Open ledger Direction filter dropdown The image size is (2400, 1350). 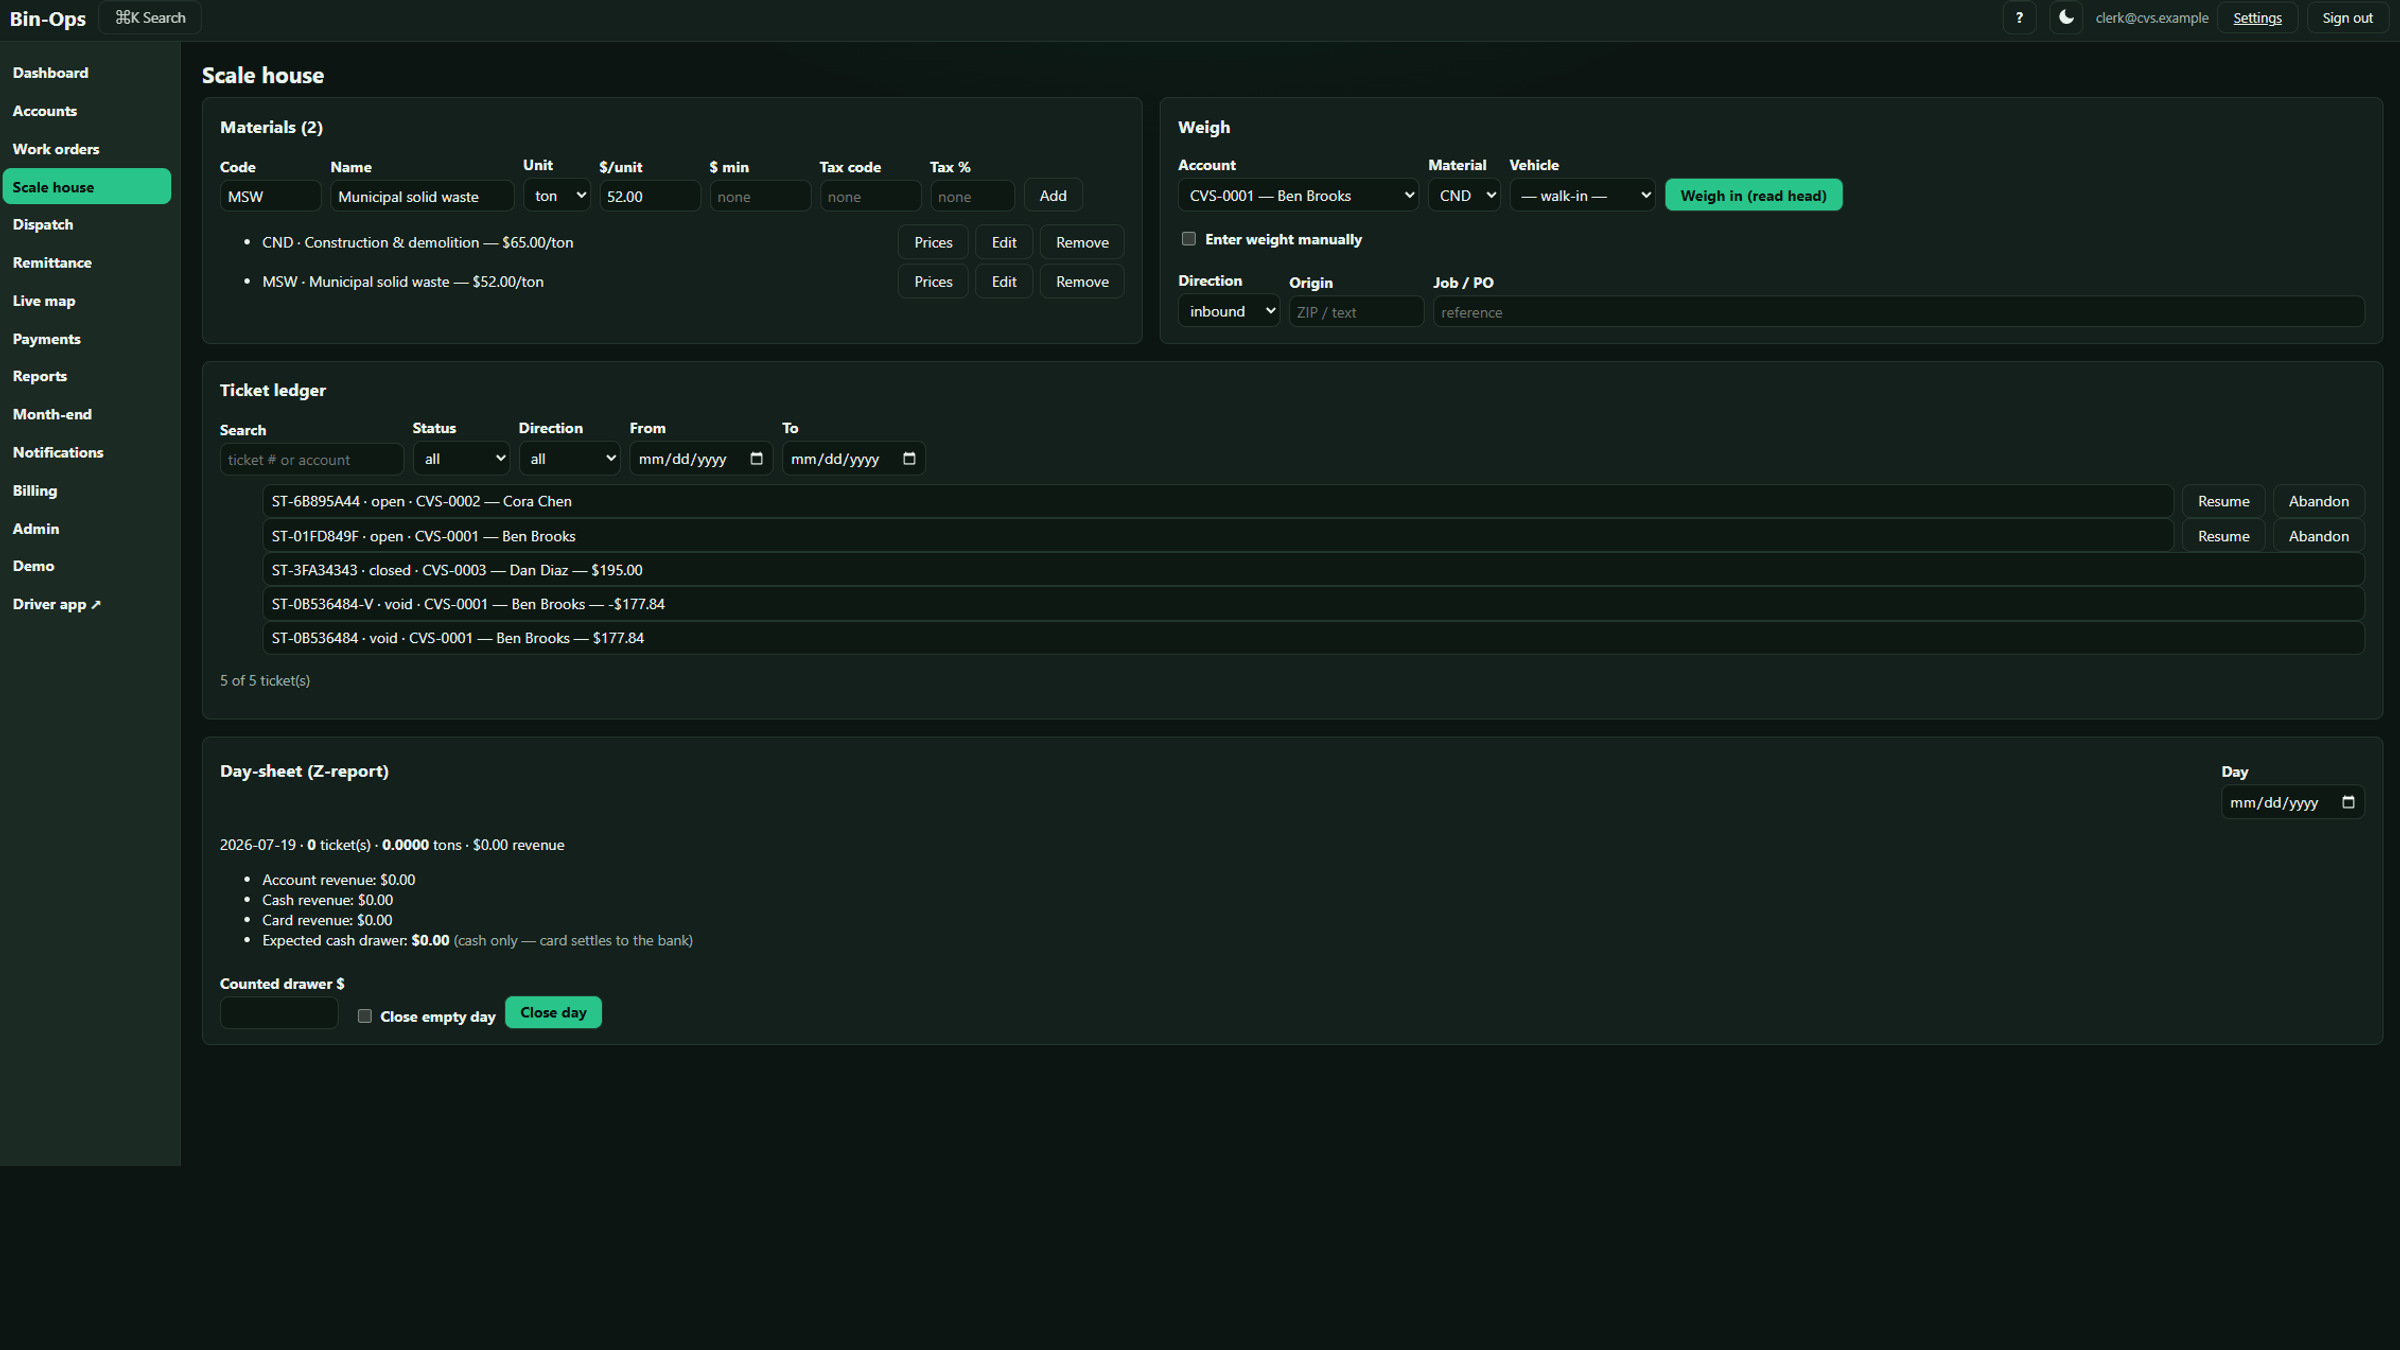[x=569, y=459]
